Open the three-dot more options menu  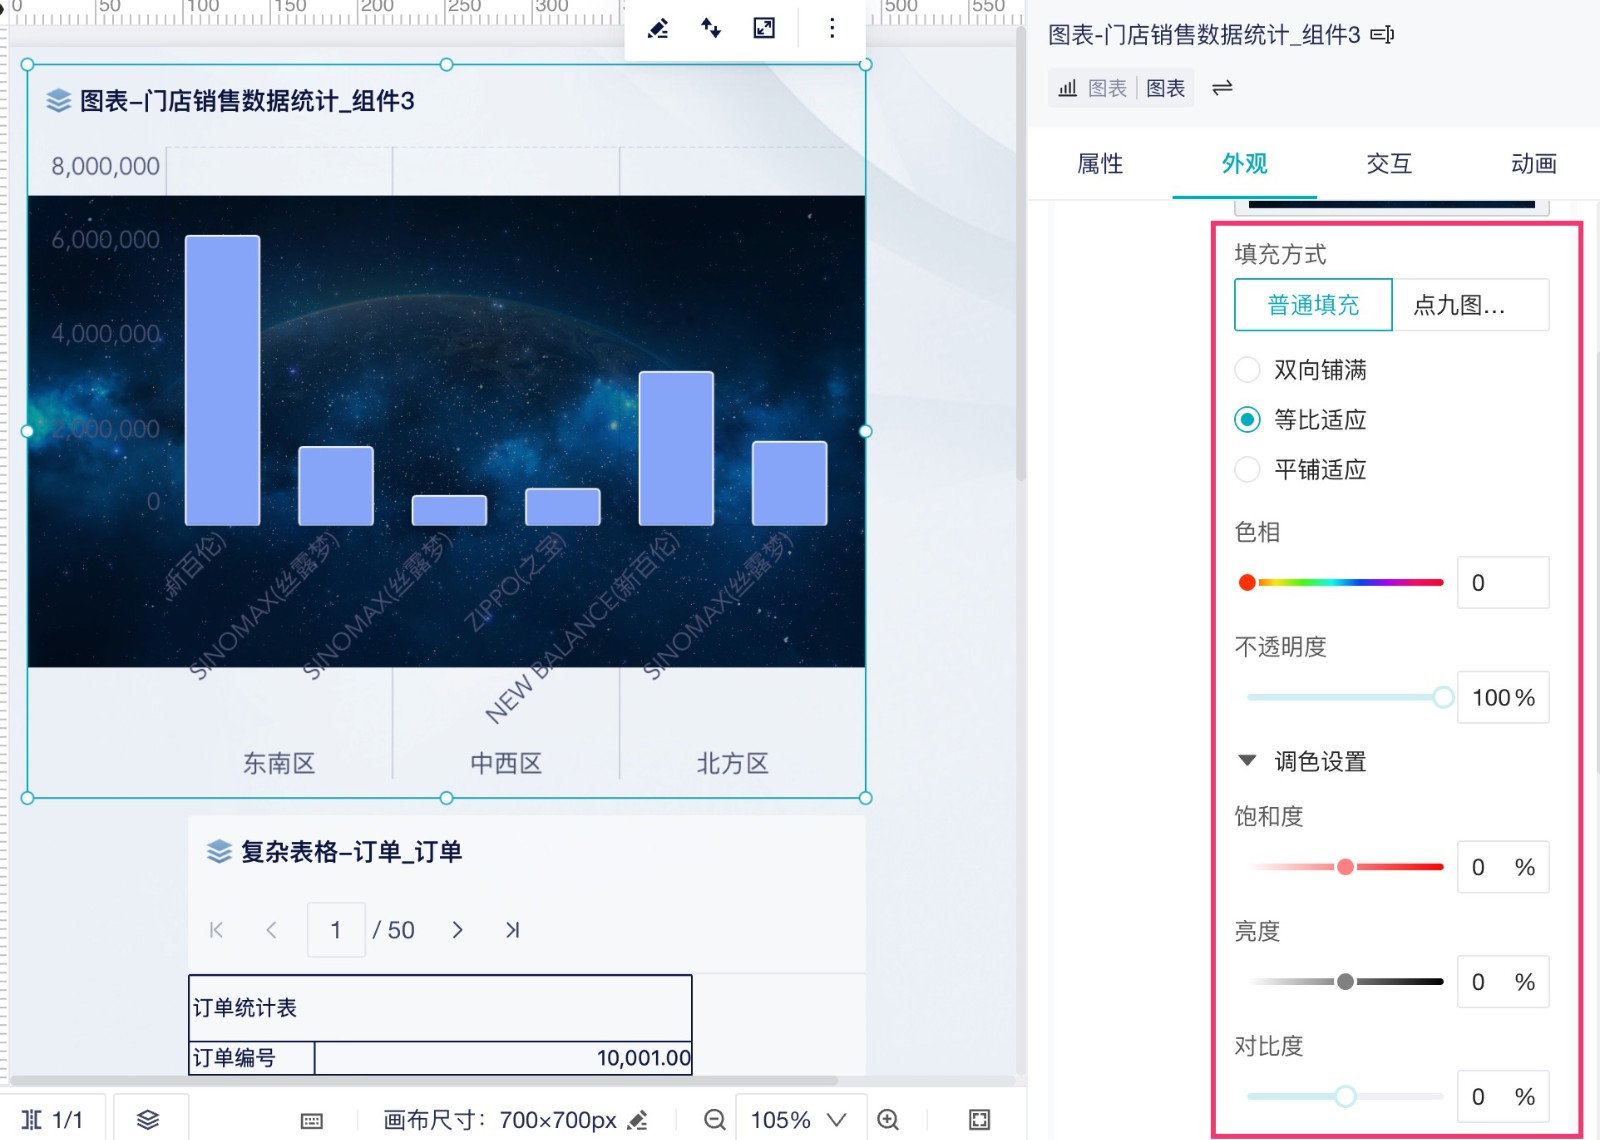[832, 28]
